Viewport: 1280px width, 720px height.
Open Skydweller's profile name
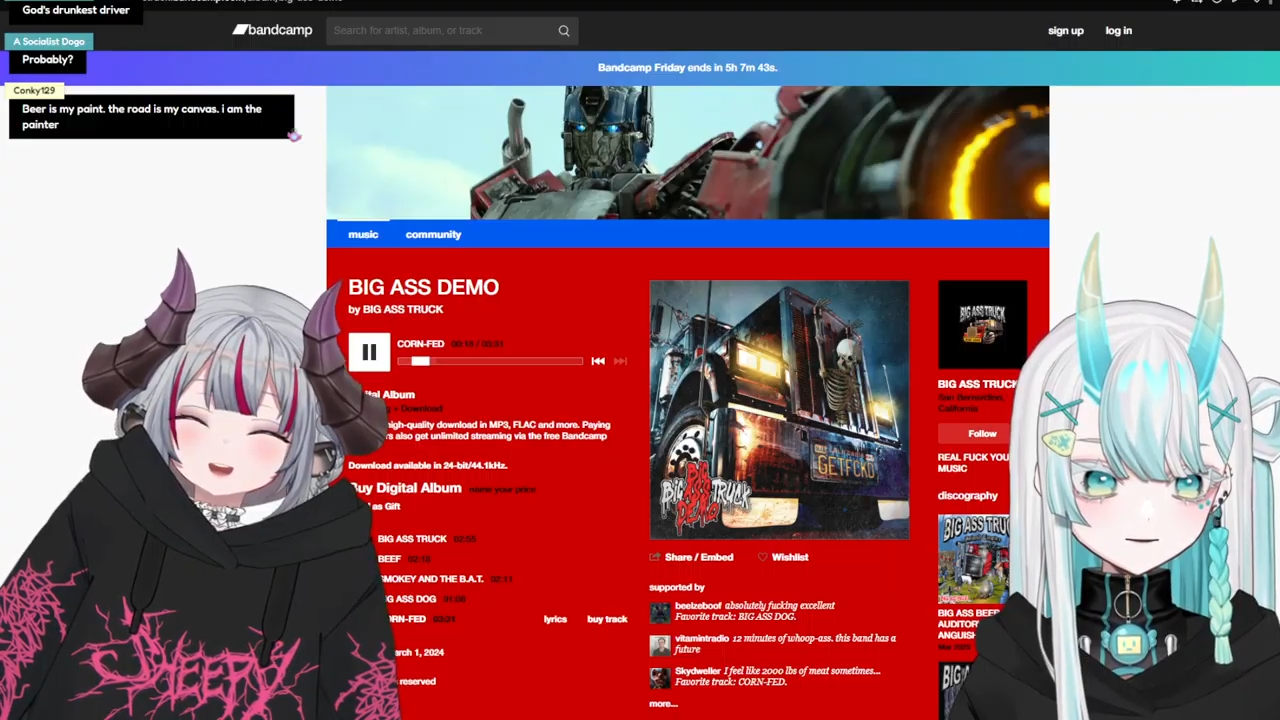coord(698,671)
